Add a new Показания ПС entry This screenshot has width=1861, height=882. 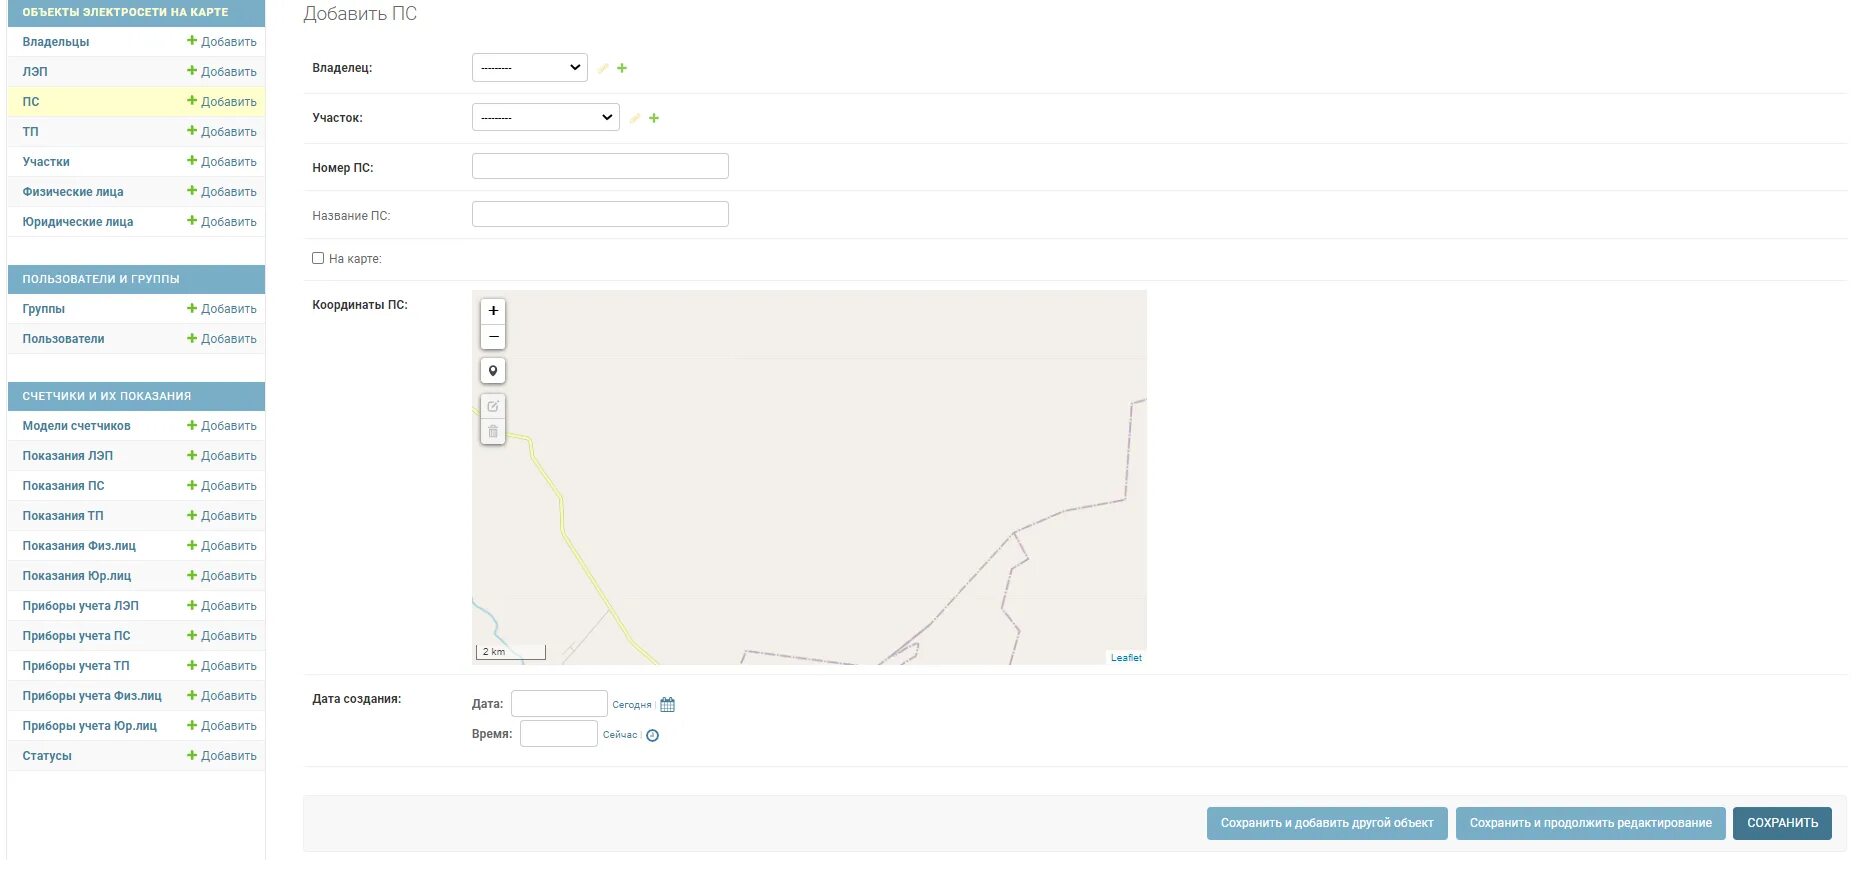[x=222, y=486]
